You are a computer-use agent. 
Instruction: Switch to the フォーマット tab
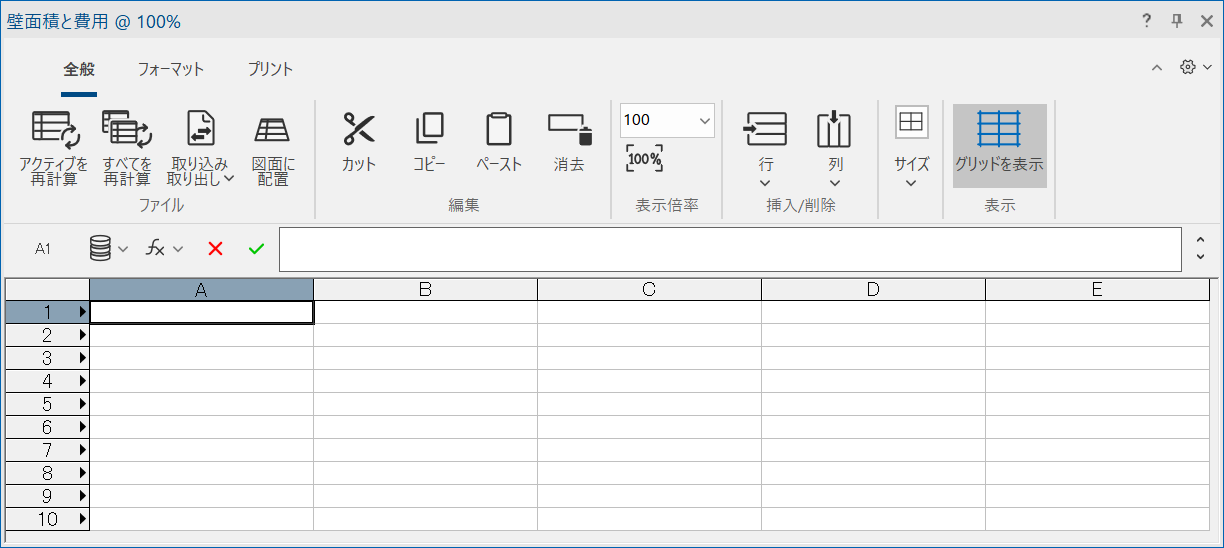[170, 69]
